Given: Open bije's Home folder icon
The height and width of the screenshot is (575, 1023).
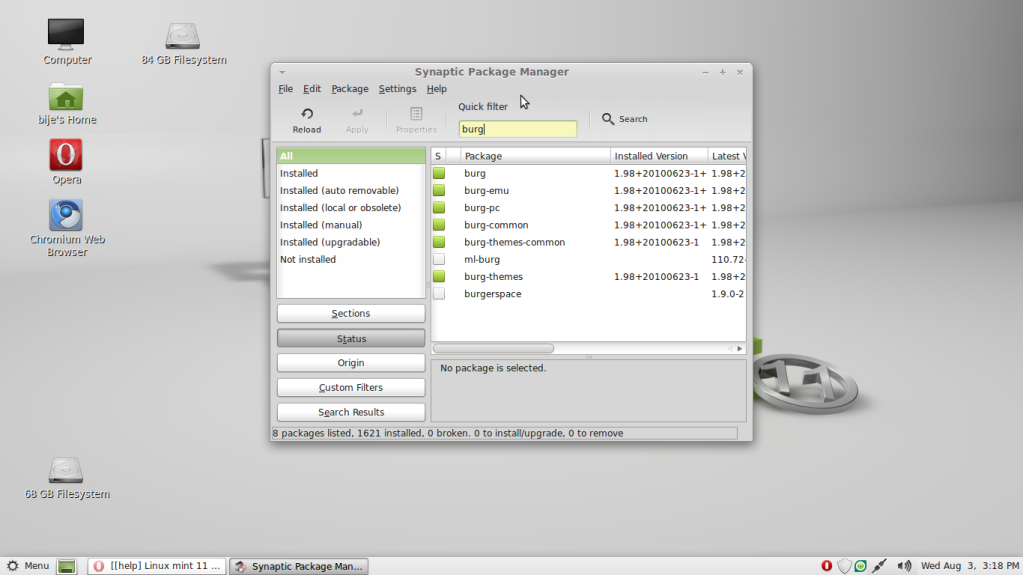Looking at the screenshot, I should [x=66, y=97].
